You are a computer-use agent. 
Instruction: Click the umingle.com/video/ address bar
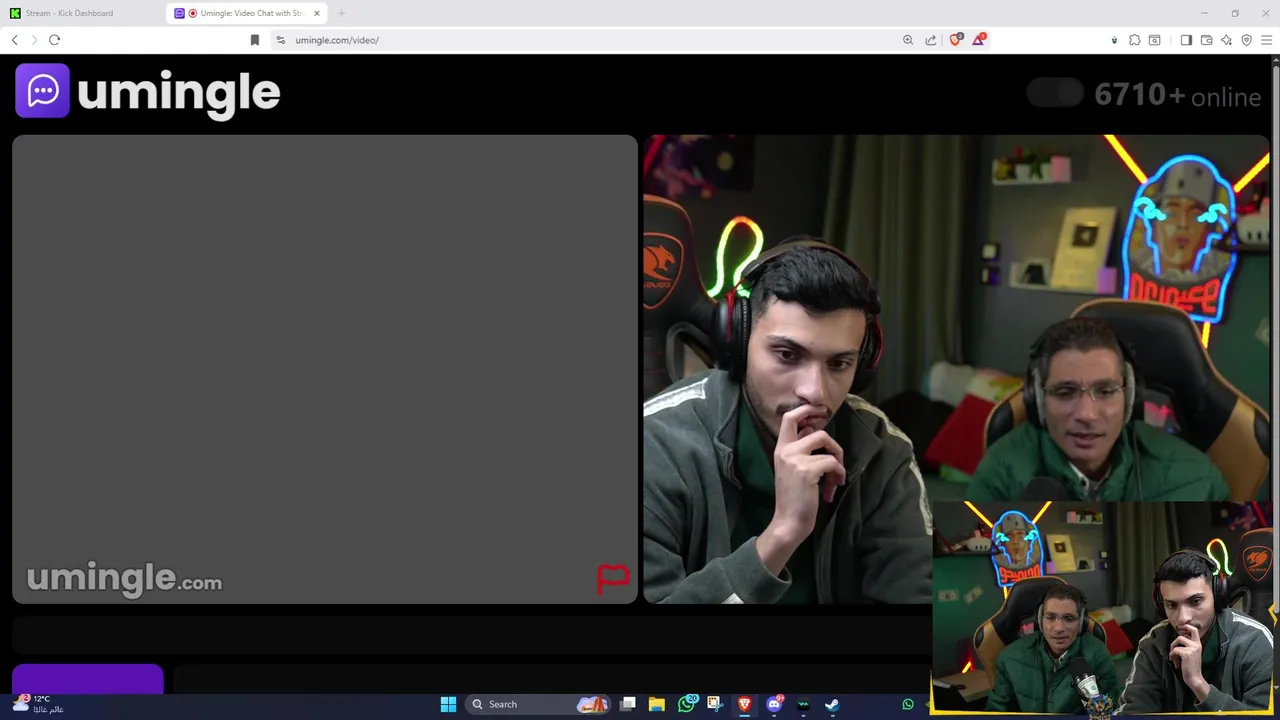pyautogui.click(x=590, y=40)
